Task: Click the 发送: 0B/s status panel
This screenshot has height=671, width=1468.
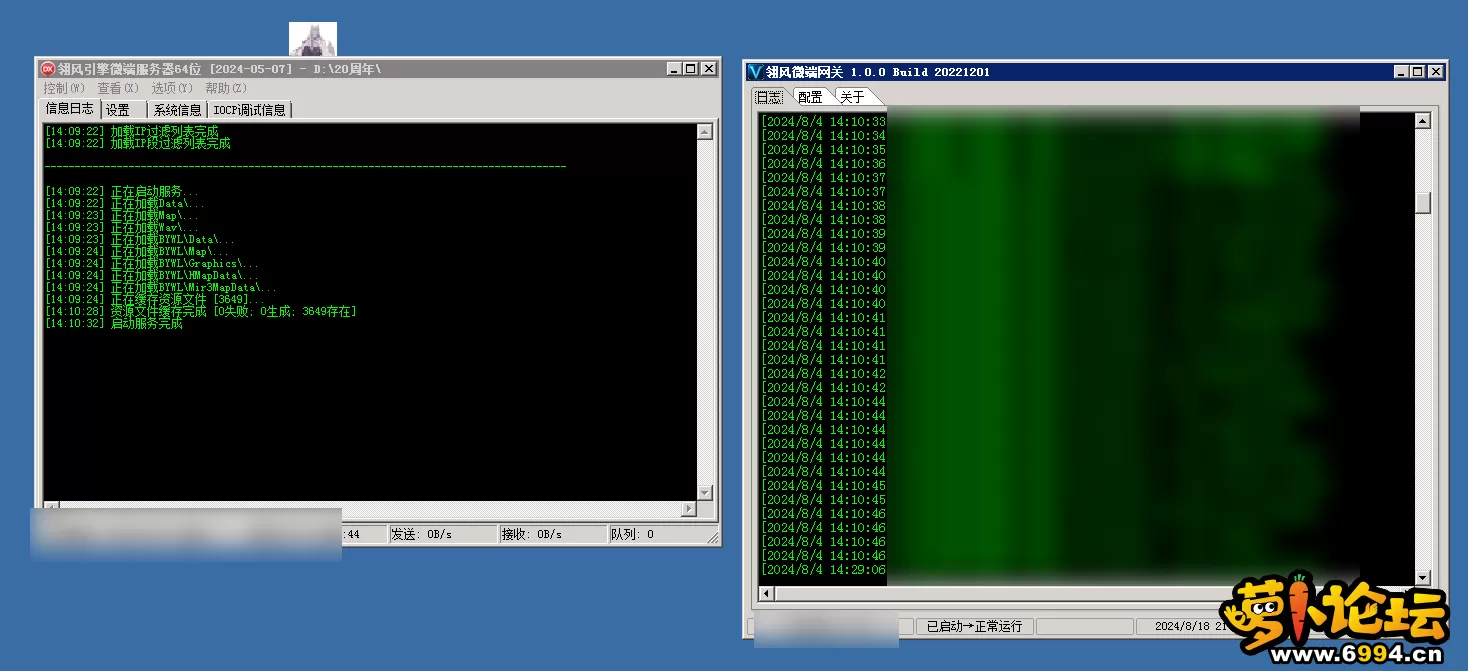Action: tap(442, 534)
